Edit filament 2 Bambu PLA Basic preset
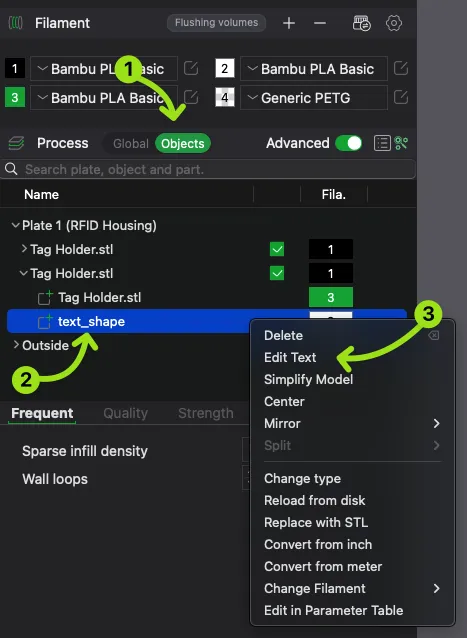The image size is (467, 638). (401, 68)
